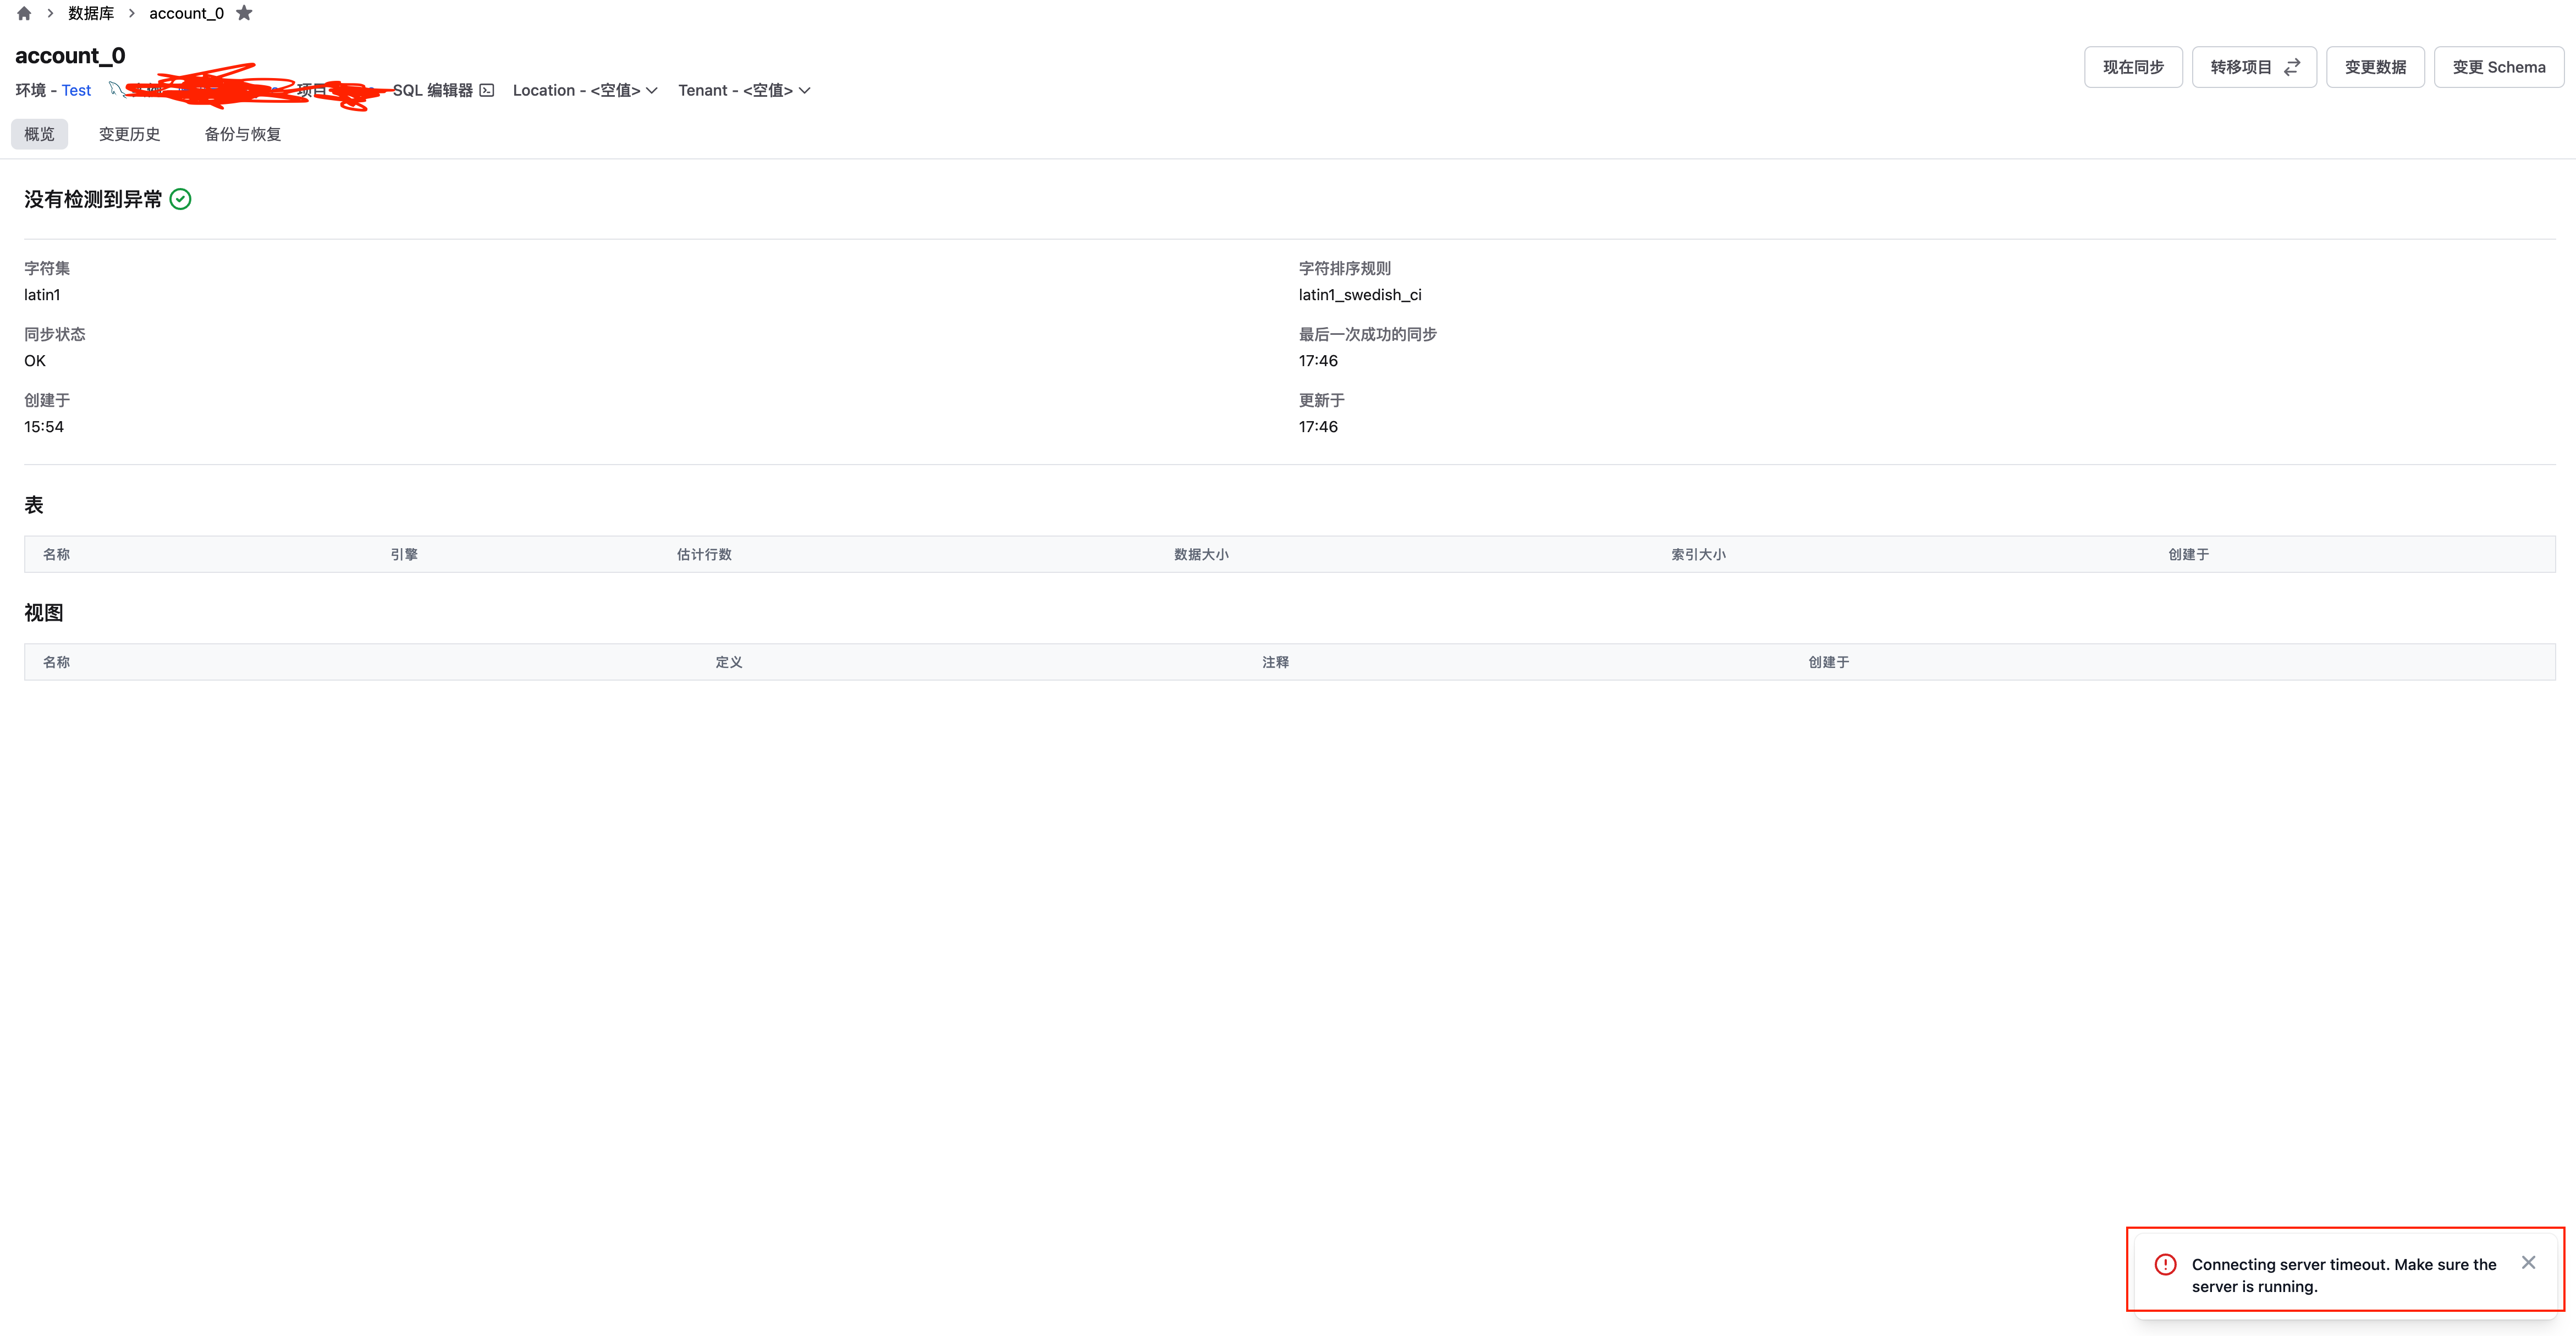Click the 定义 column header
2576x1336 pixels.
point(729,662)
